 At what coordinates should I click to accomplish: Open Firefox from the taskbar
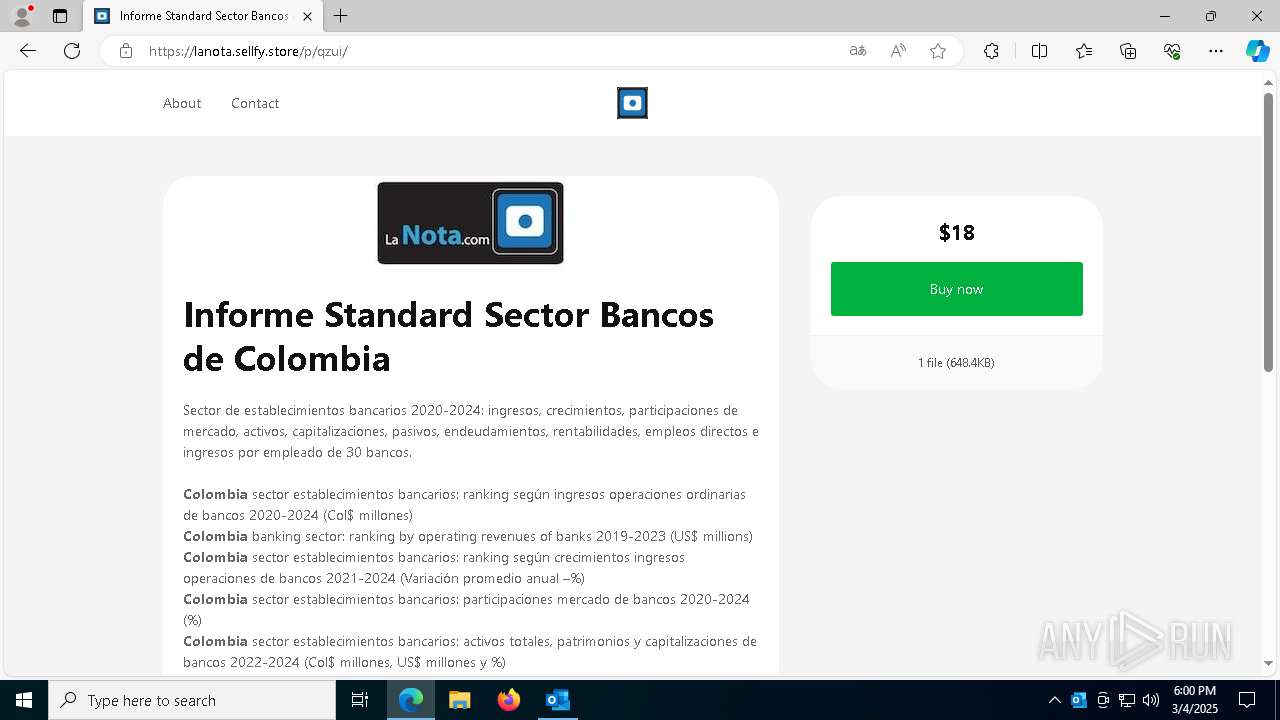pos(509,700)
